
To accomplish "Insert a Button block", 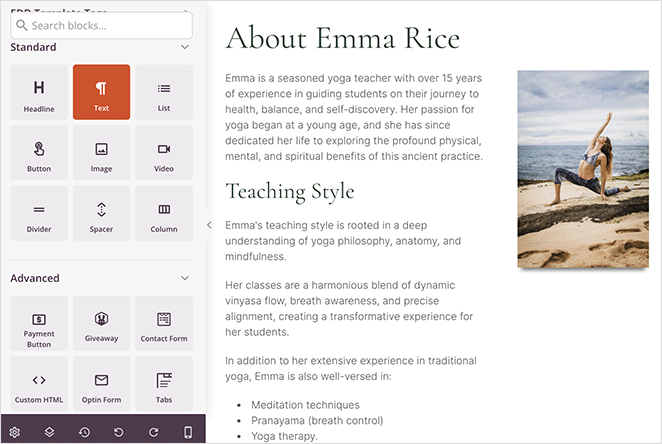I will (39, 153).
